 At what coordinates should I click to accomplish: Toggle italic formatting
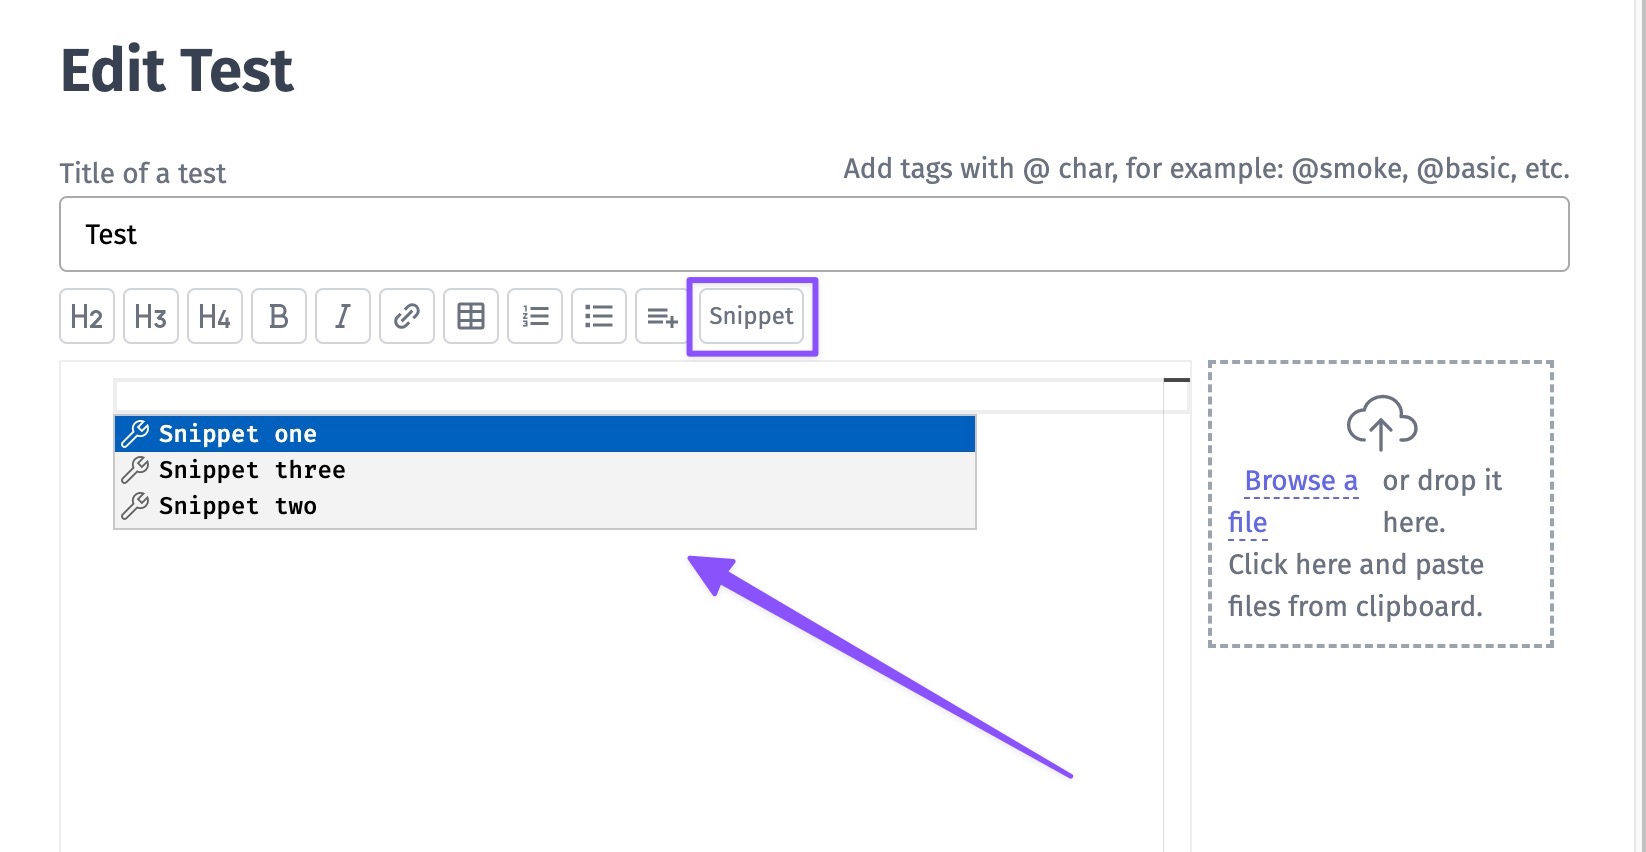(x=343, y=317)
